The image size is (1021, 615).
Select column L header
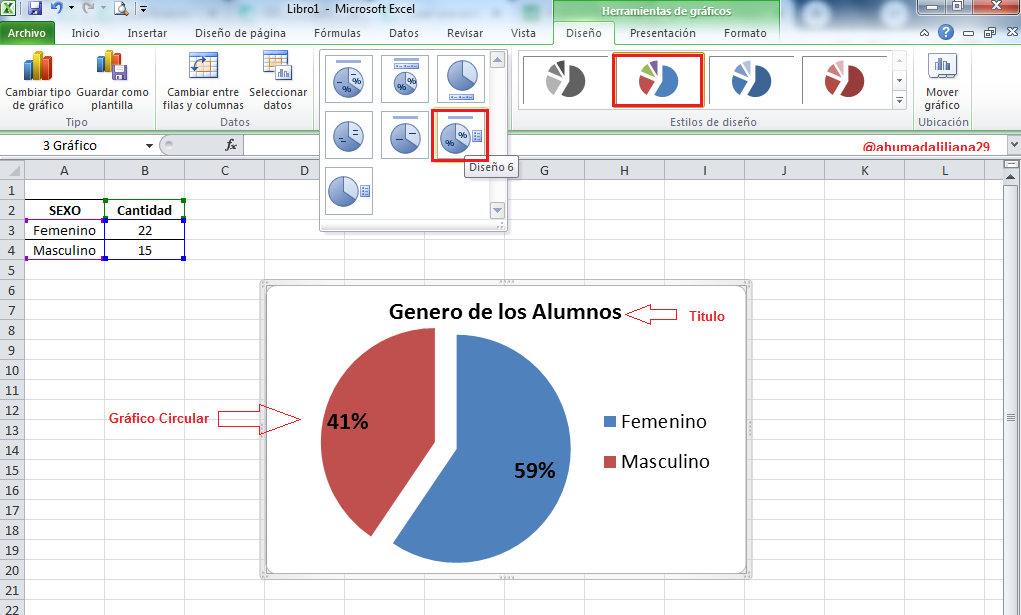pyautogui.click(x=945, y=170)
